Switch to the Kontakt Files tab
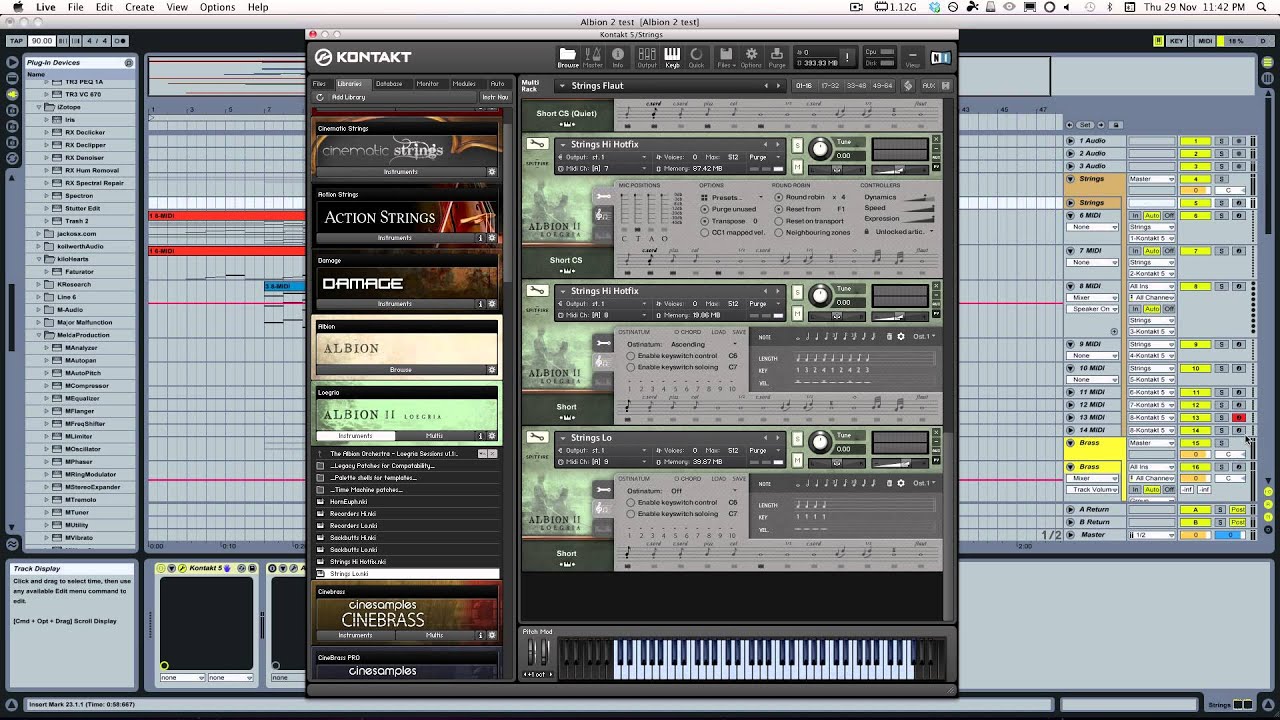Viewport: 1280px width, 720px height. [x=319, y=84]
